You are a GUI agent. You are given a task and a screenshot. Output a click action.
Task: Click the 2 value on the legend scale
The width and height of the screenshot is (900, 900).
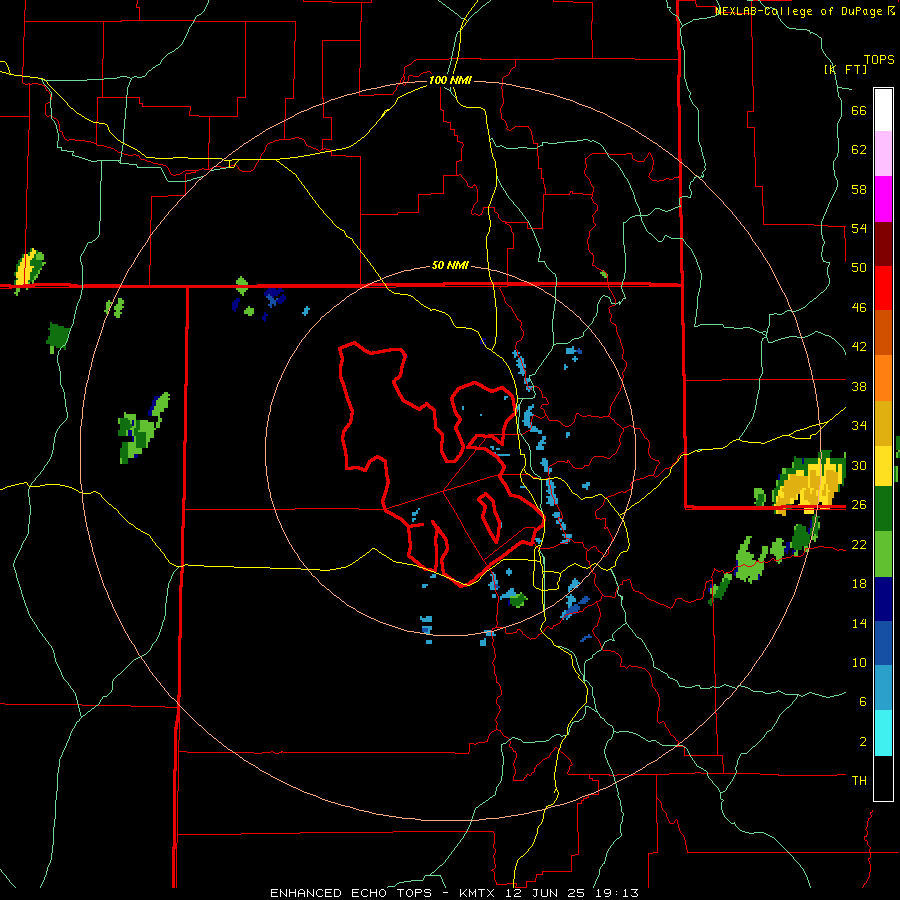[x=863, y=741]
